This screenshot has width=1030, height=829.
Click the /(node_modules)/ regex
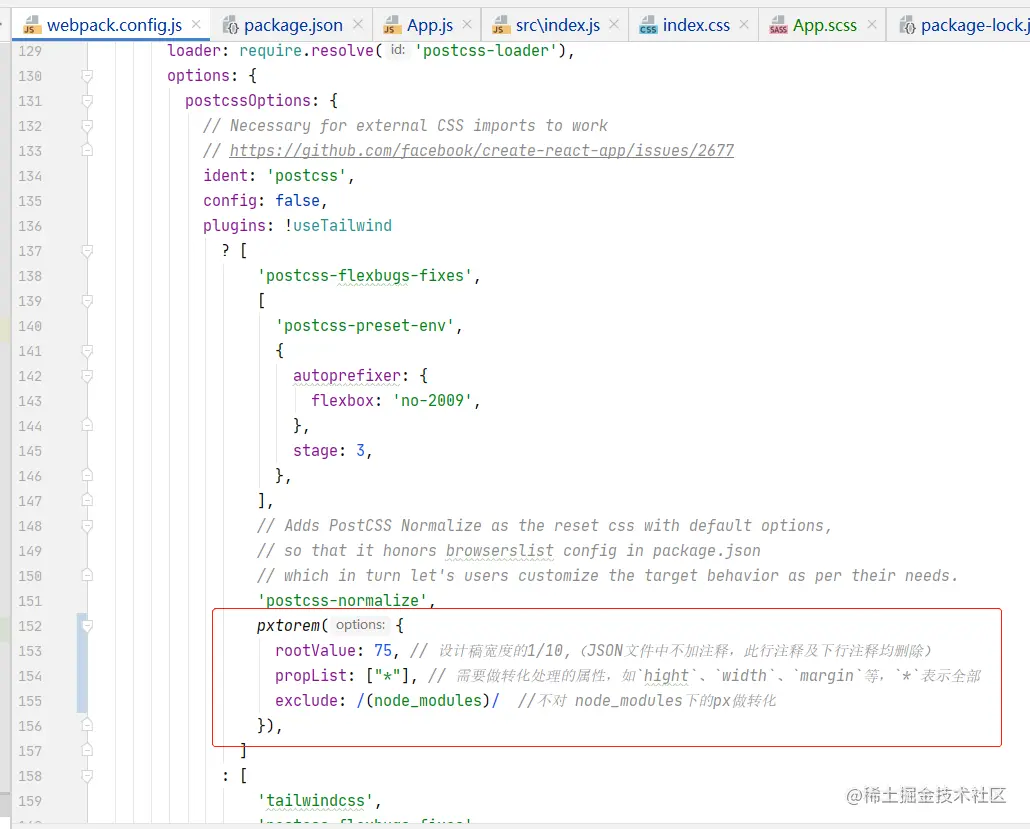pos(428,700)
